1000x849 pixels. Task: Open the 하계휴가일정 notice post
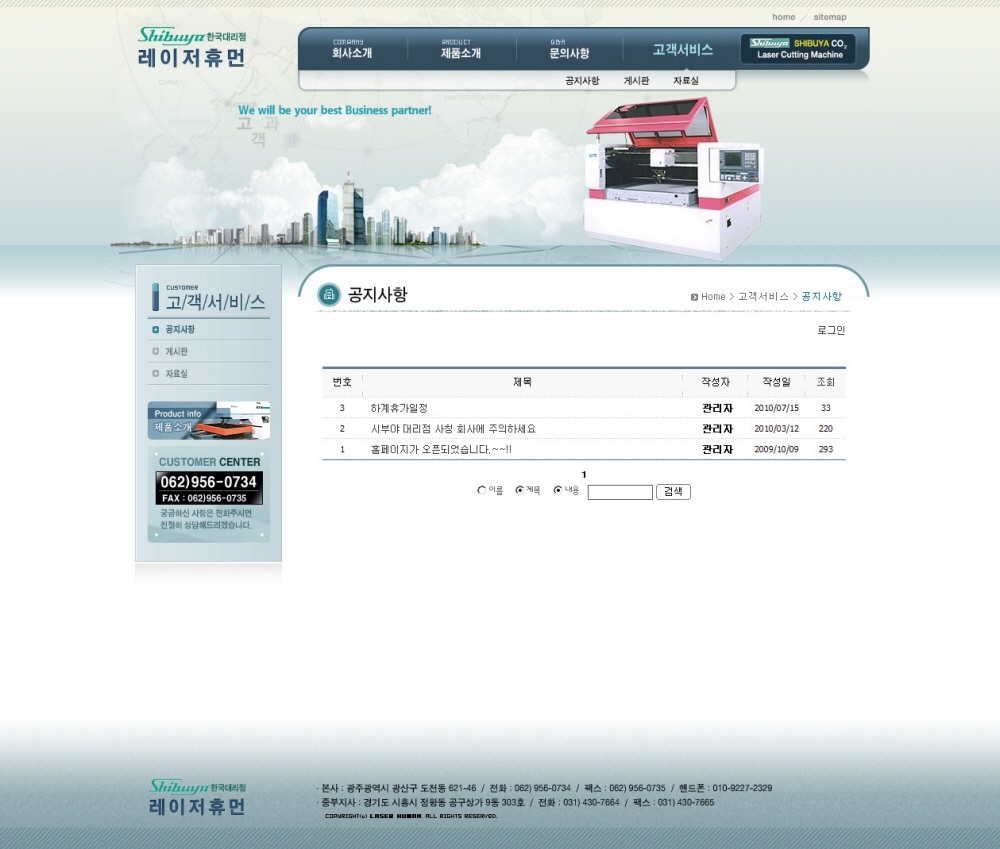point(399,408)
